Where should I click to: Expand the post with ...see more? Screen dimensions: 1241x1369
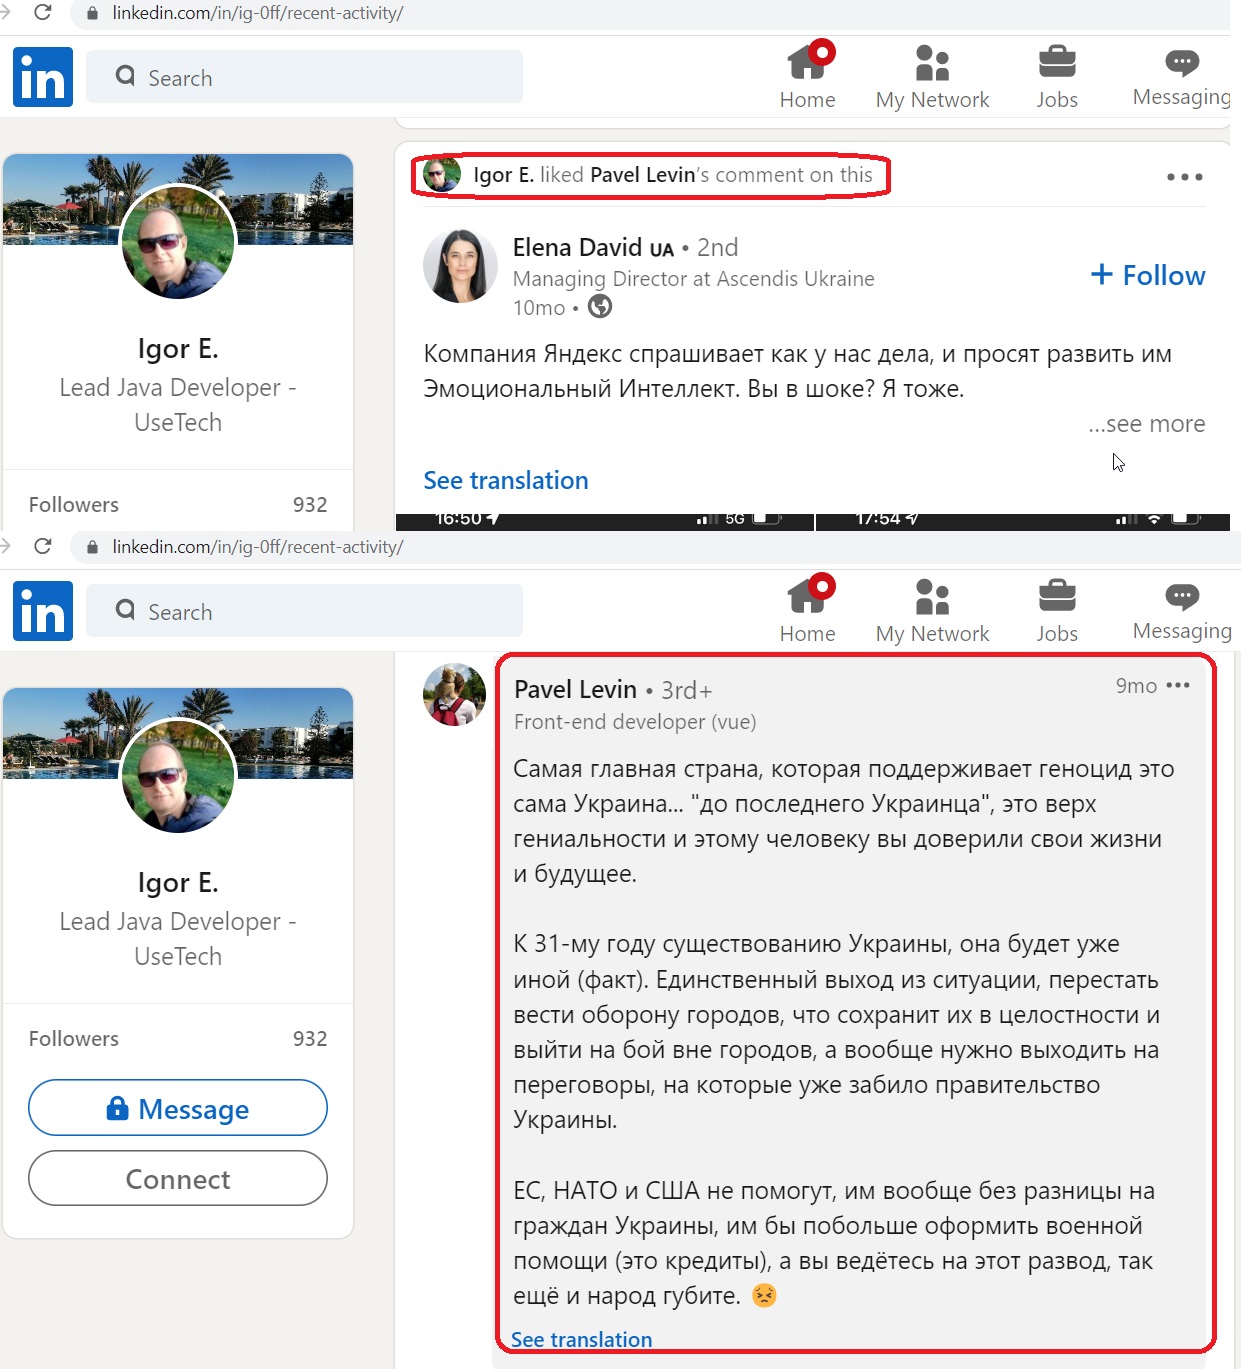point(1147,424)
